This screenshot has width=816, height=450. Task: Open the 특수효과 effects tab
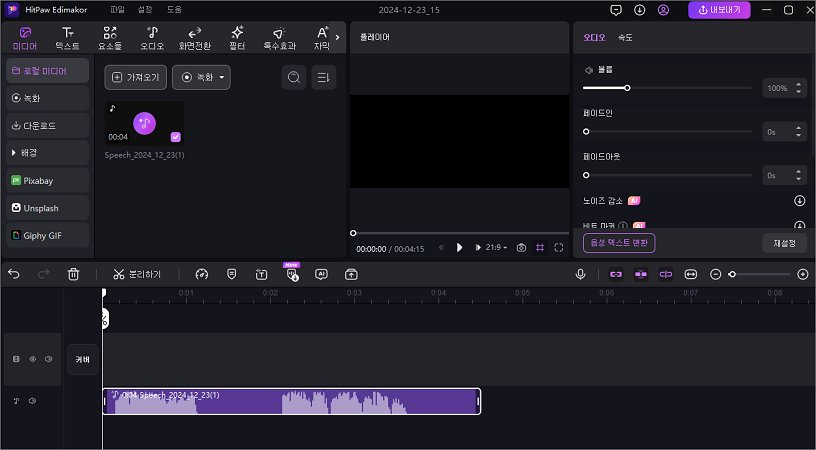(279, 38)
